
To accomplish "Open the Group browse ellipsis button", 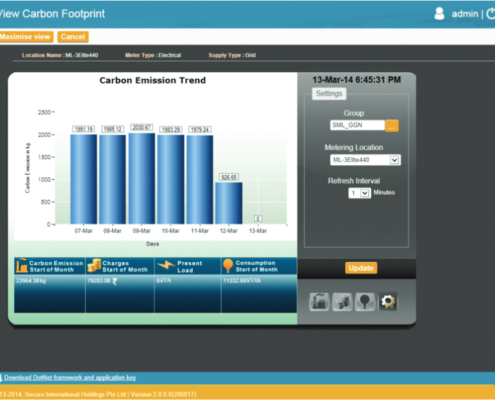I will (392, 126).
